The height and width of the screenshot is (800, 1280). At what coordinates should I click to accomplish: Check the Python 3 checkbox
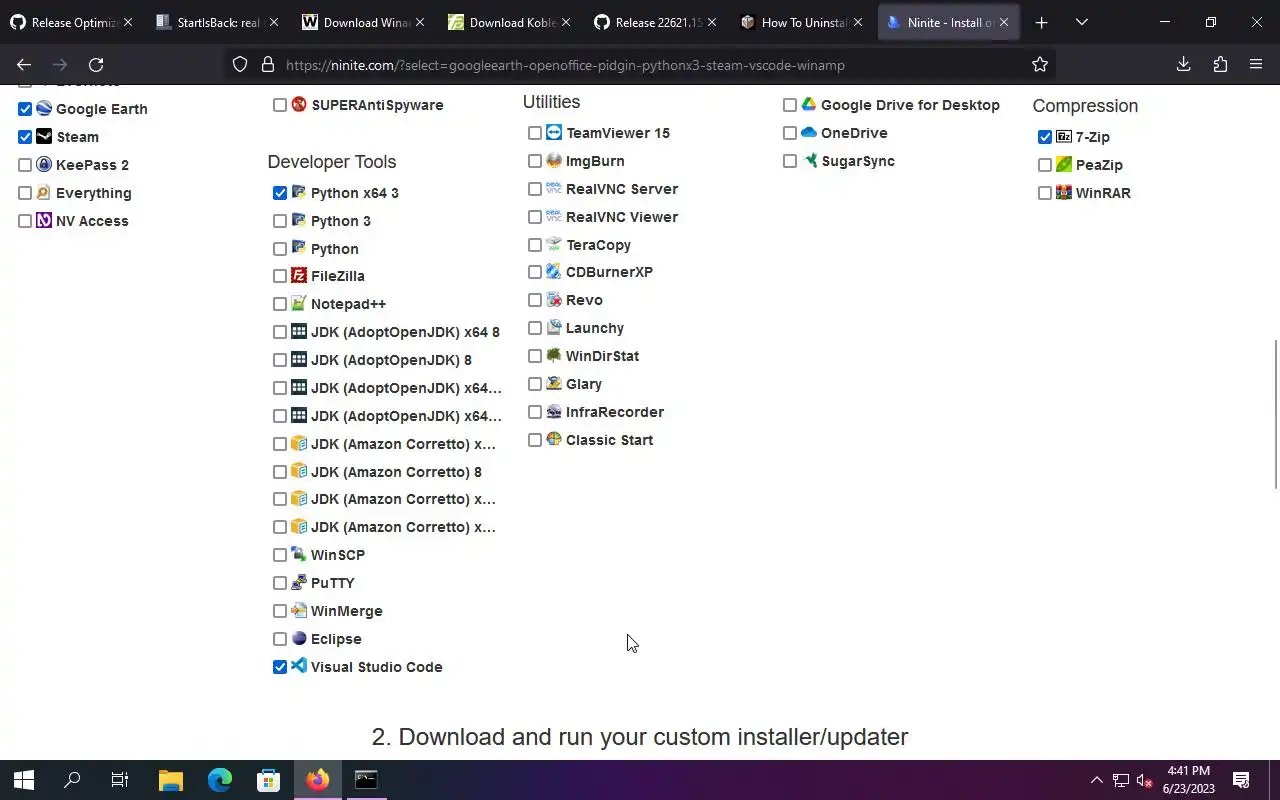(x=280, y=221)
